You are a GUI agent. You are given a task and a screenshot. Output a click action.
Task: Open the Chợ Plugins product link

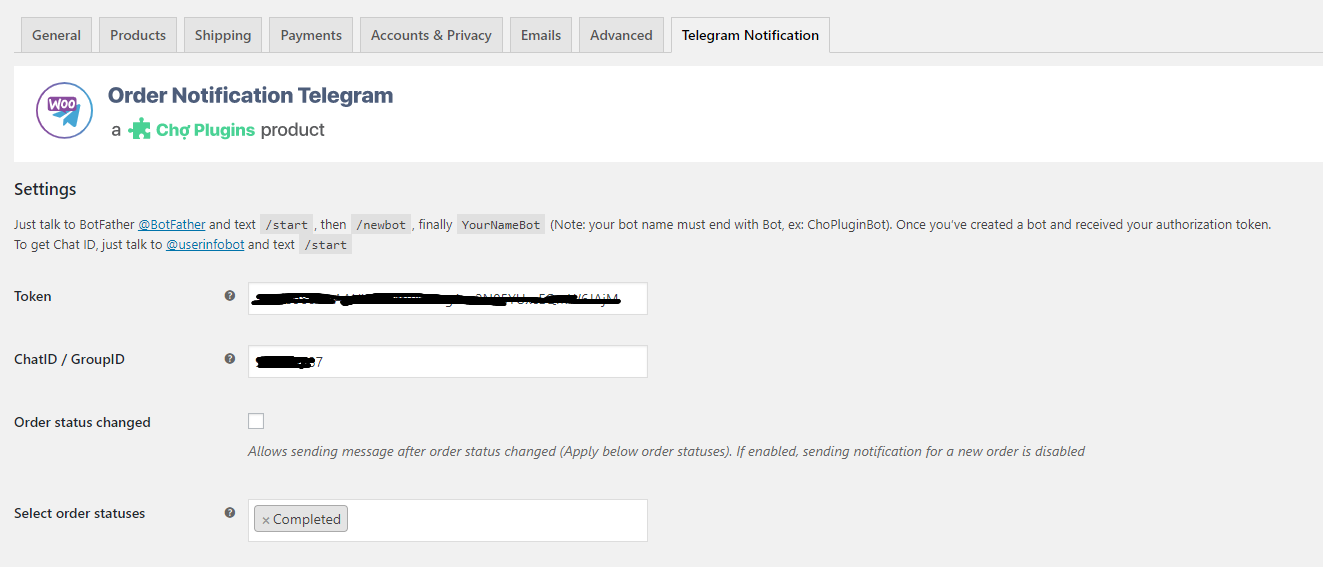pos(206,130)
